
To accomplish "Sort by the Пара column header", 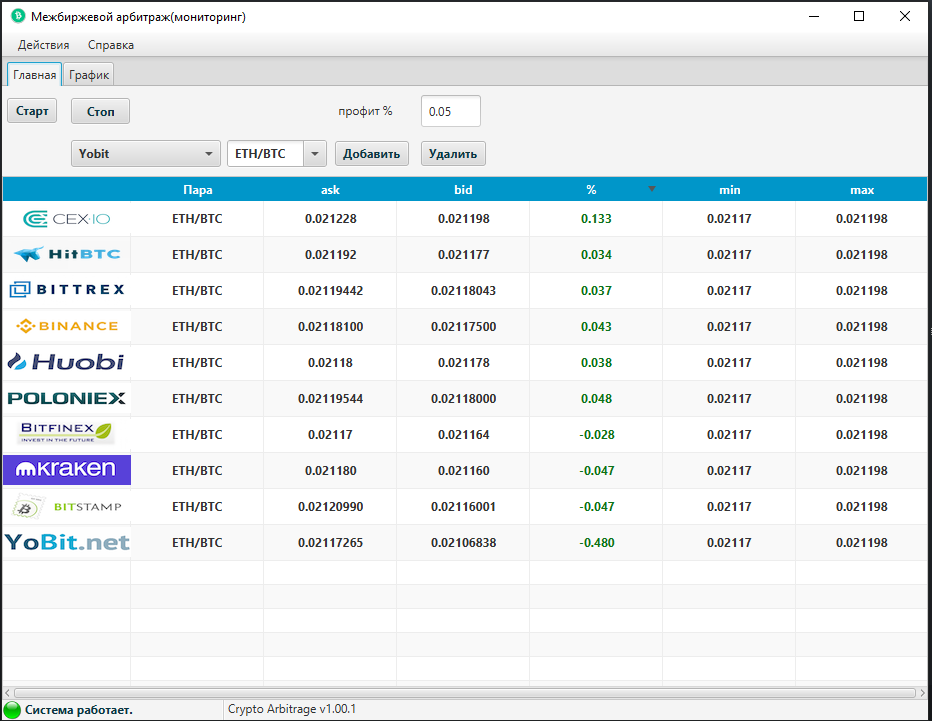I will [197, 190].
